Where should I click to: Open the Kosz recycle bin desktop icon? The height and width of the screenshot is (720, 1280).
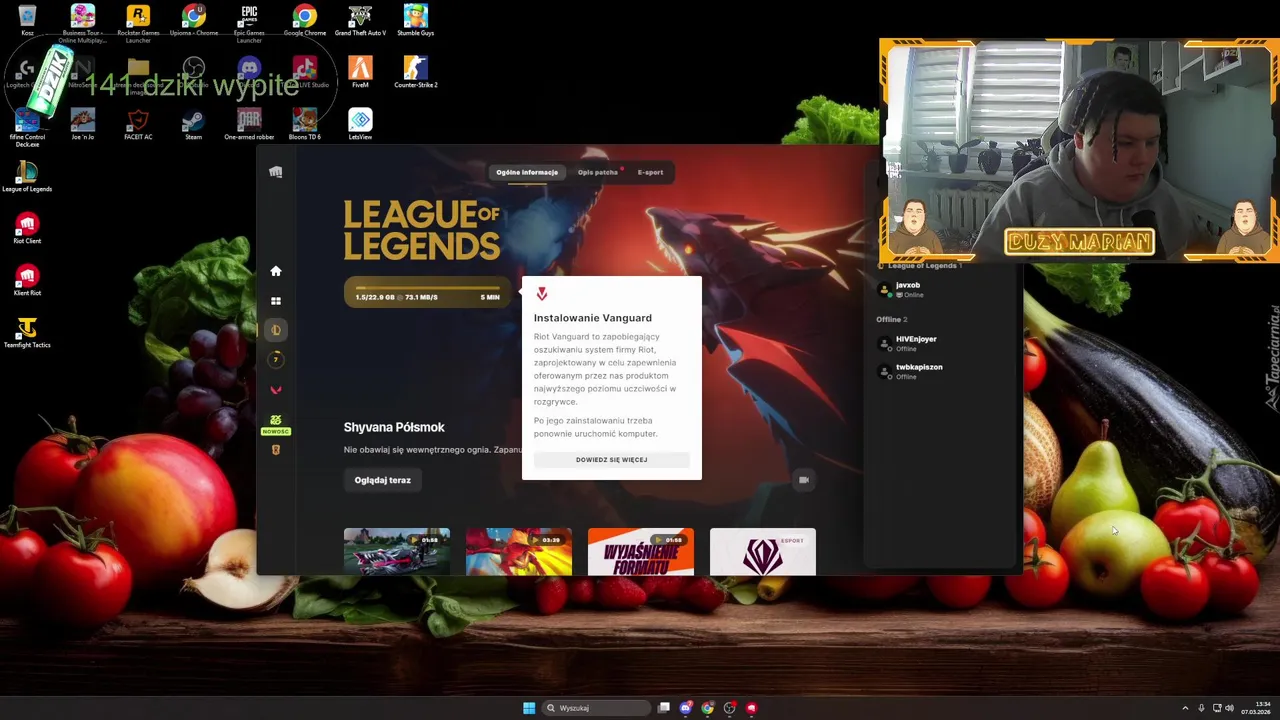pyautogui.click(x=27, y=20)
